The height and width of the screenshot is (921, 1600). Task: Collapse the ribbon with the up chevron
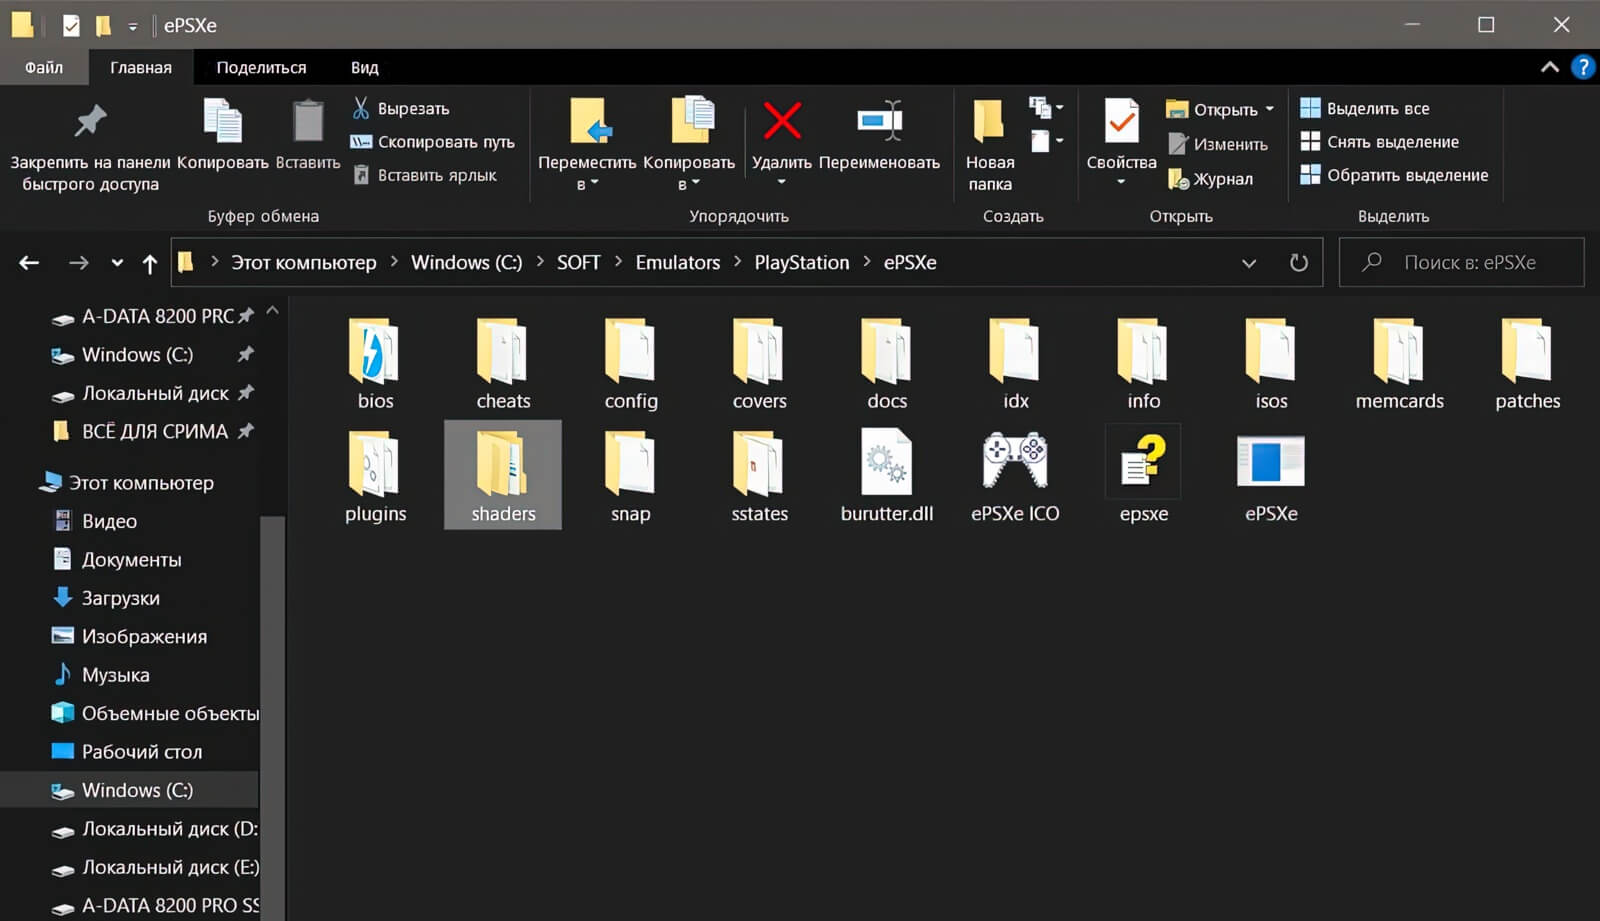pos(1549,67)
